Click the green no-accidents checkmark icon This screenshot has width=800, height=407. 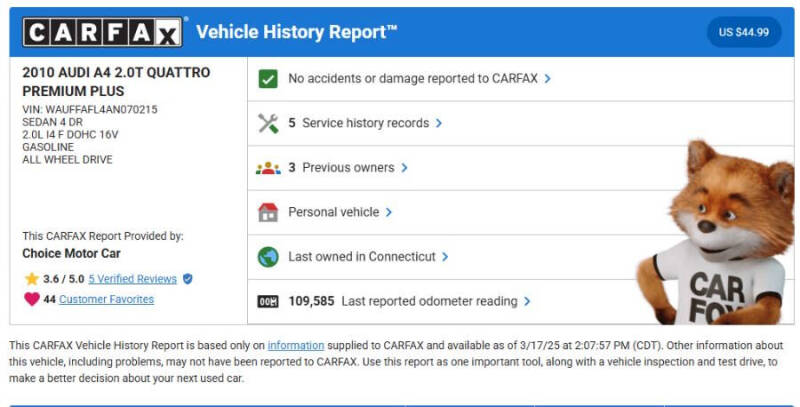pyautogui.click(x=268, y=79)
